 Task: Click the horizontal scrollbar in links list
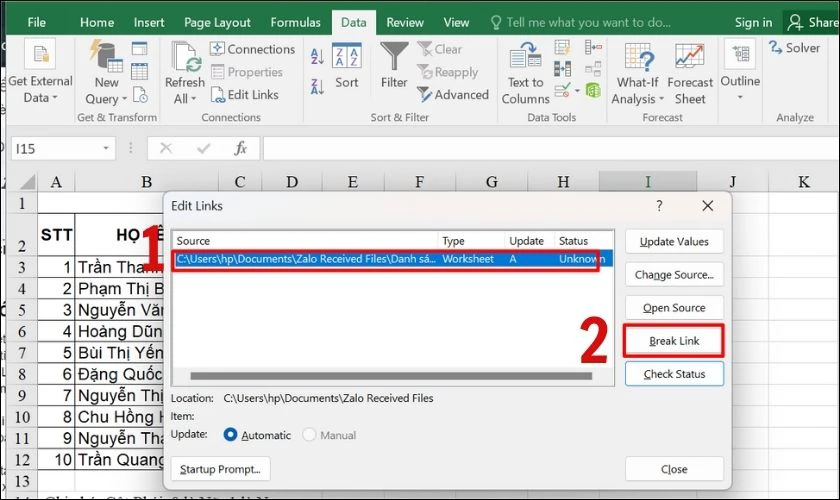click(x=391, y=376)
